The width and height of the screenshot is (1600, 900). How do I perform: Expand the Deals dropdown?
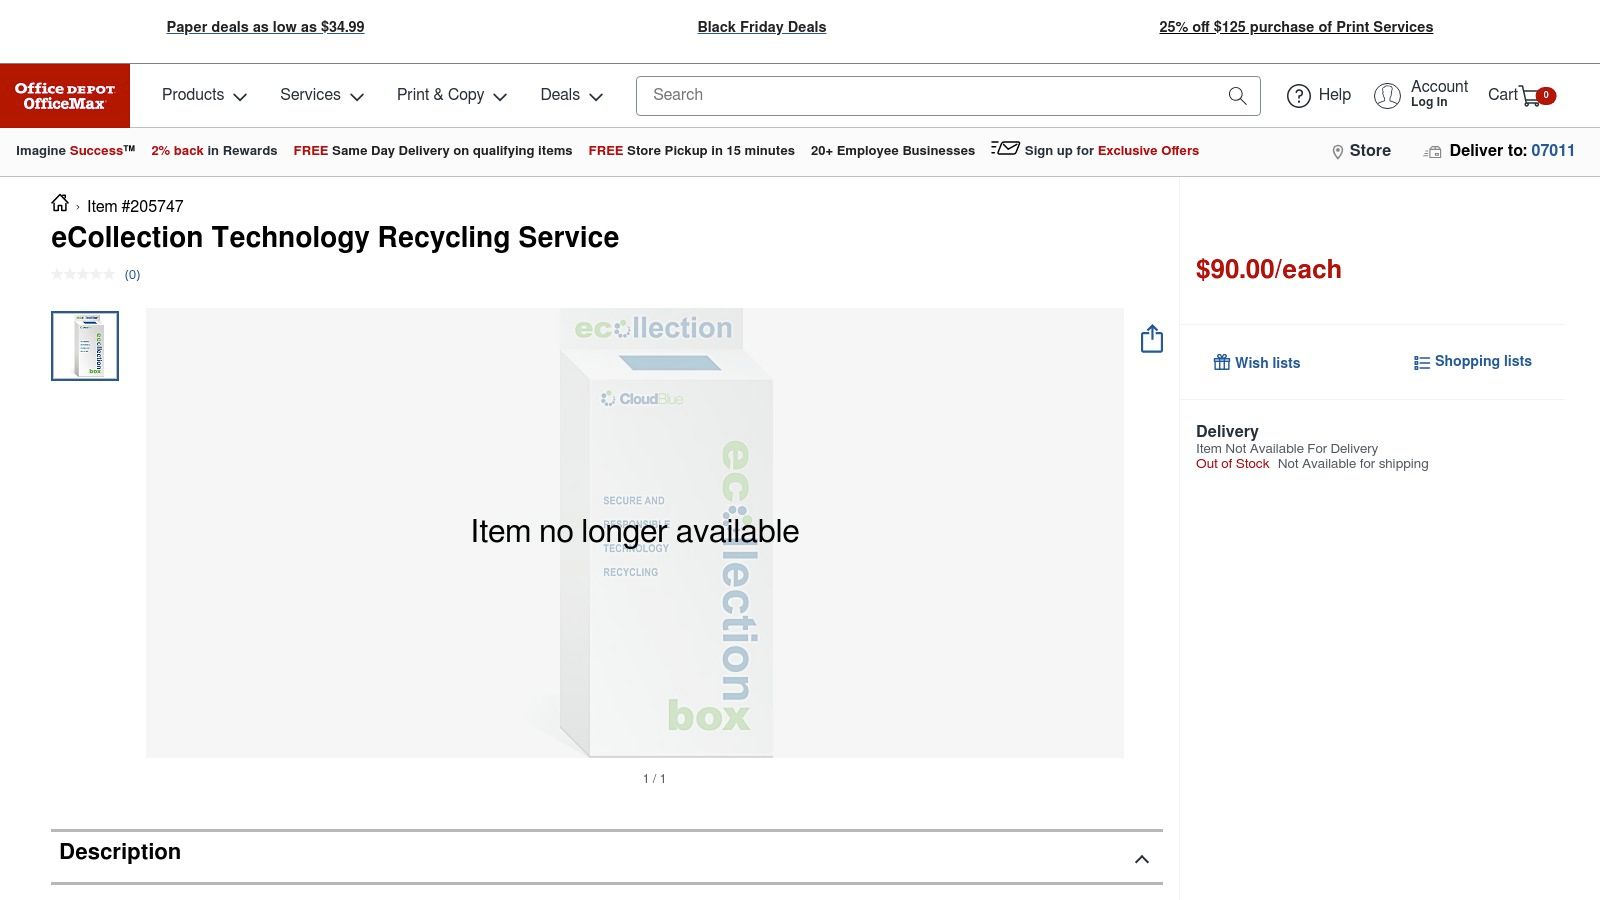[x=571, y=95]
